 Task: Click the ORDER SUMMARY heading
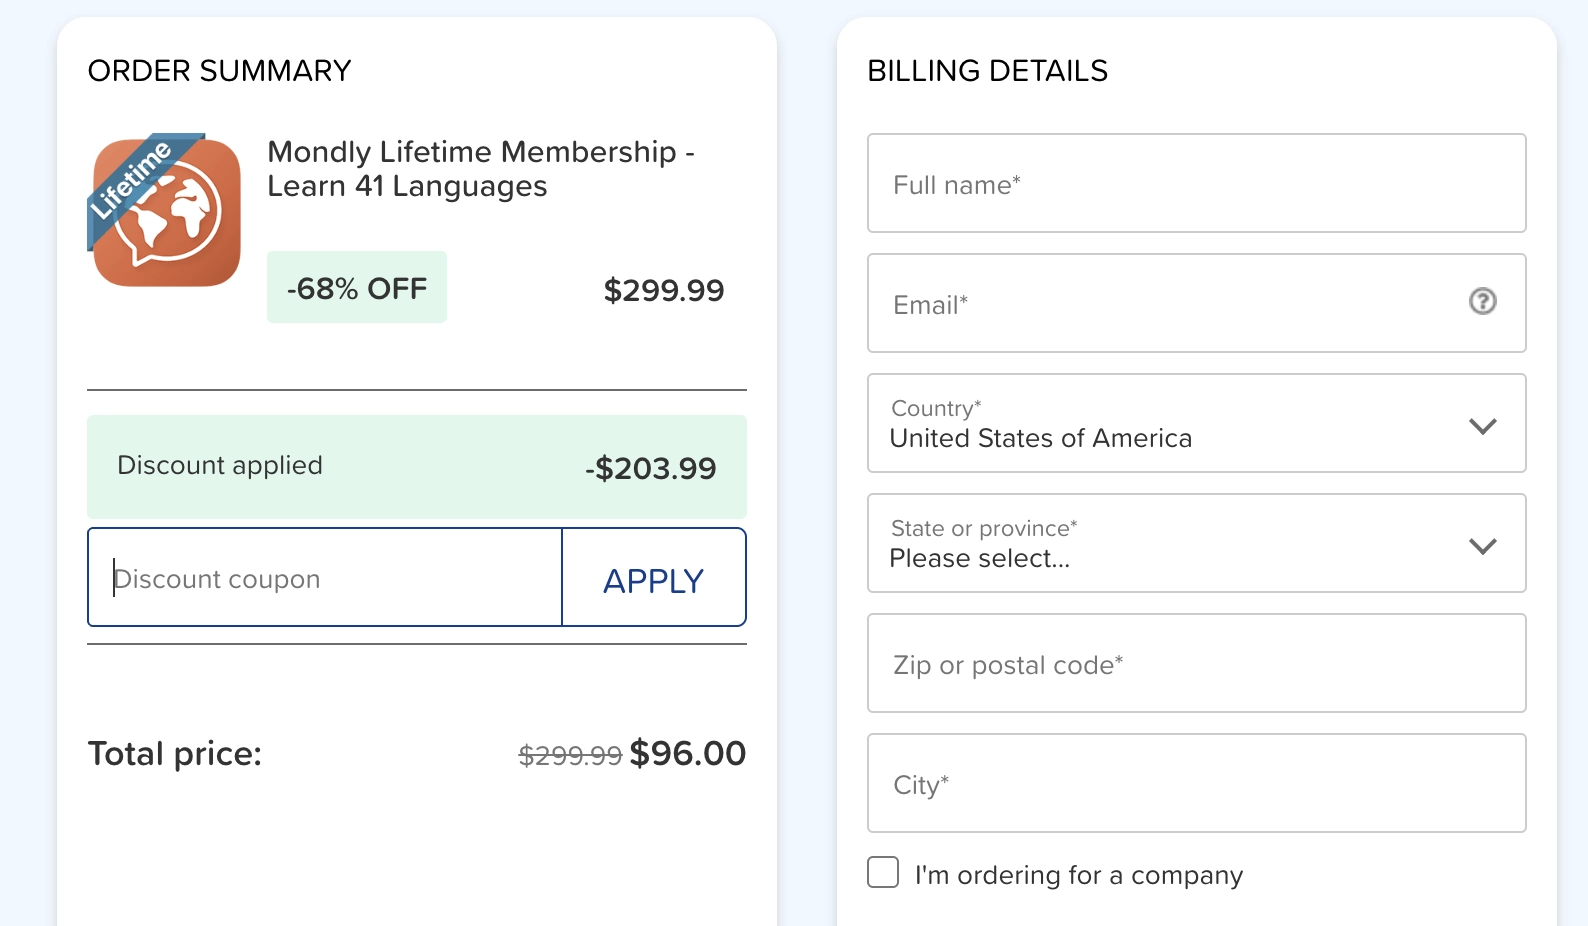tap(220, 71)
